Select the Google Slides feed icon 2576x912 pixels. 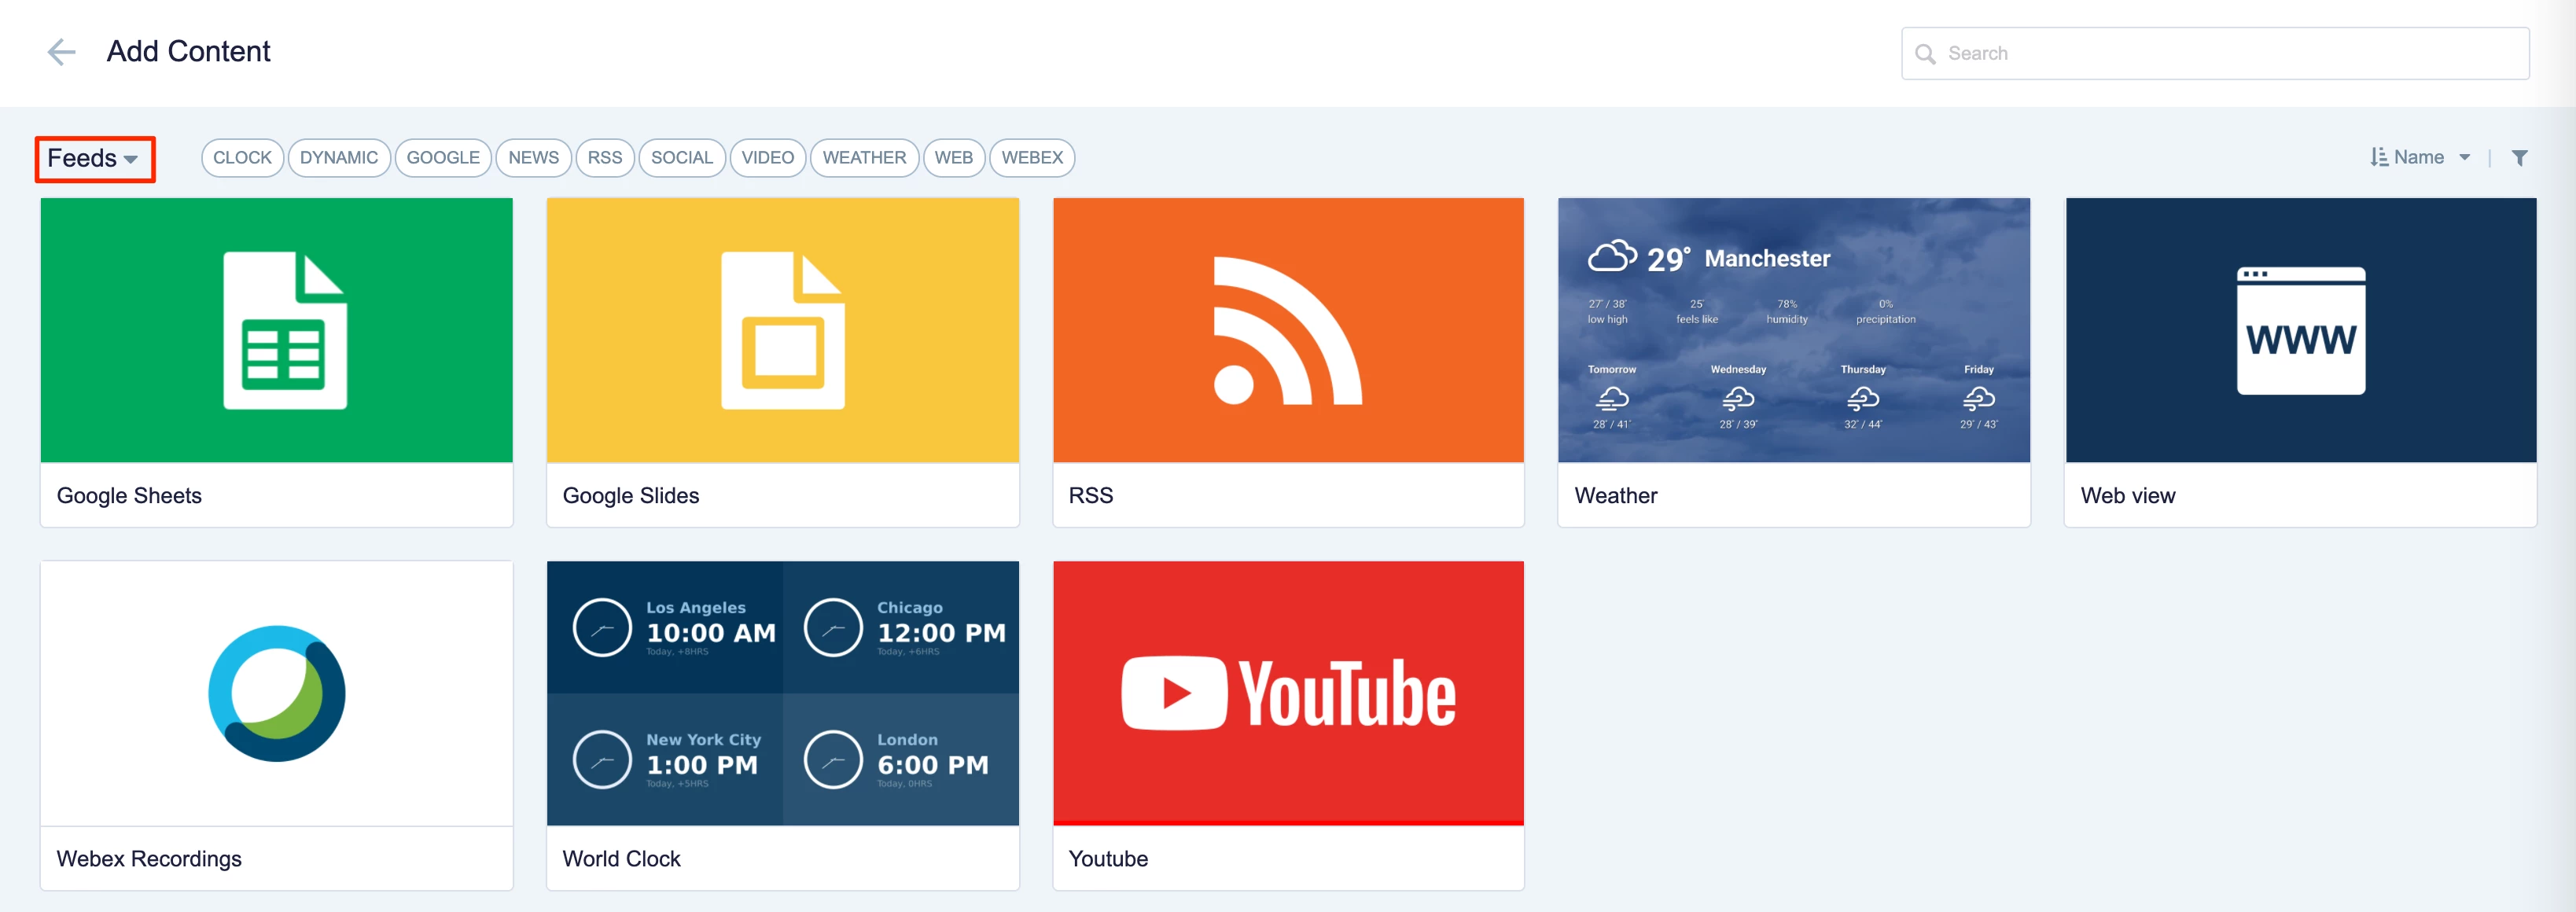782,330
